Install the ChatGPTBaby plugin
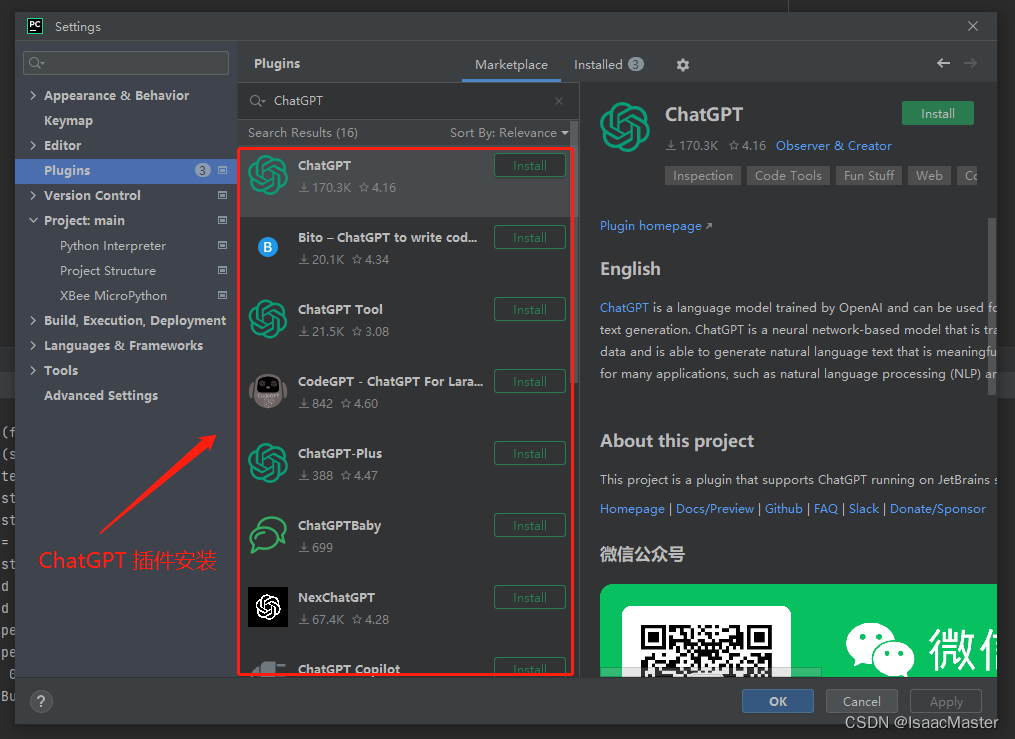1015x739 pixels. click(x=530, y=525)
